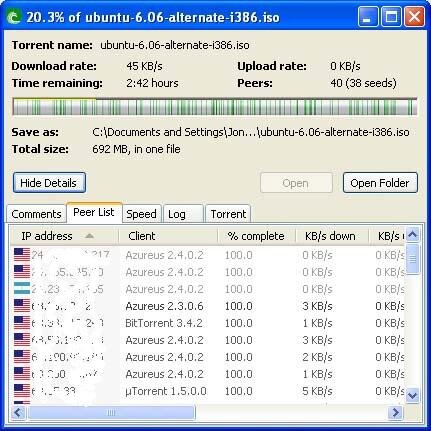Click the light blue striped flag icon
This screenshot has width=431, height=431.
[x=22, y=289]
